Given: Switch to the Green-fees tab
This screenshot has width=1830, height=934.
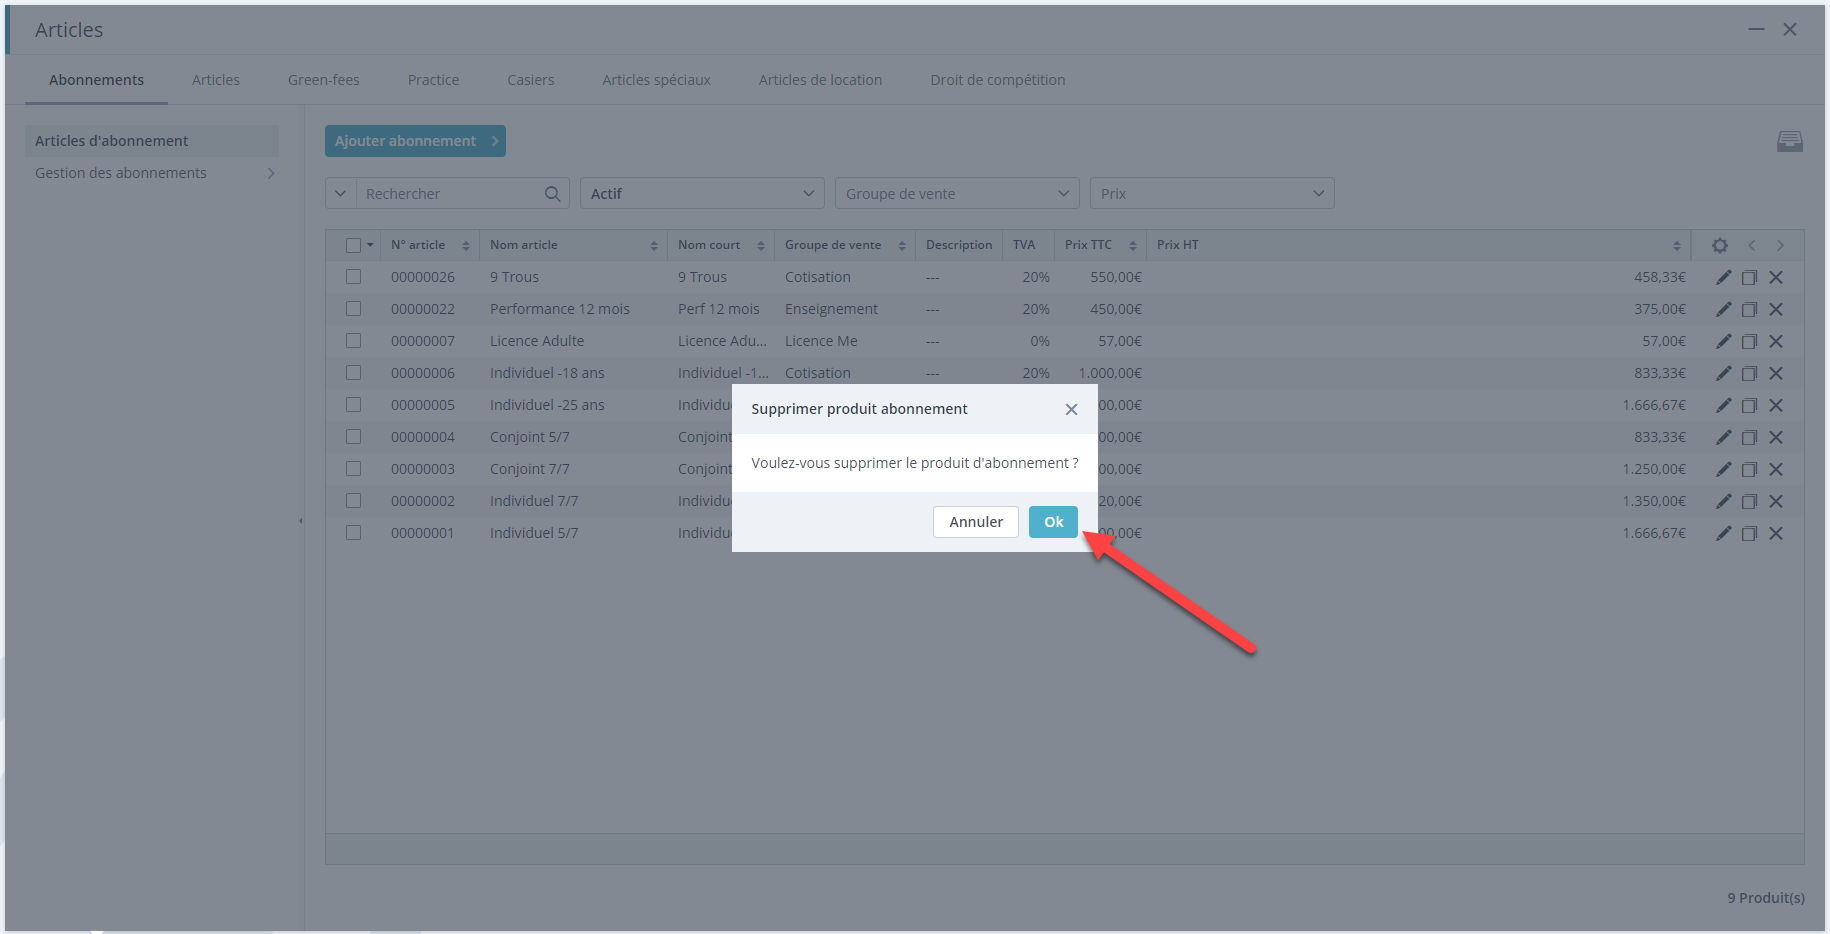Looking at the screenshot, I should click(324, 80).
